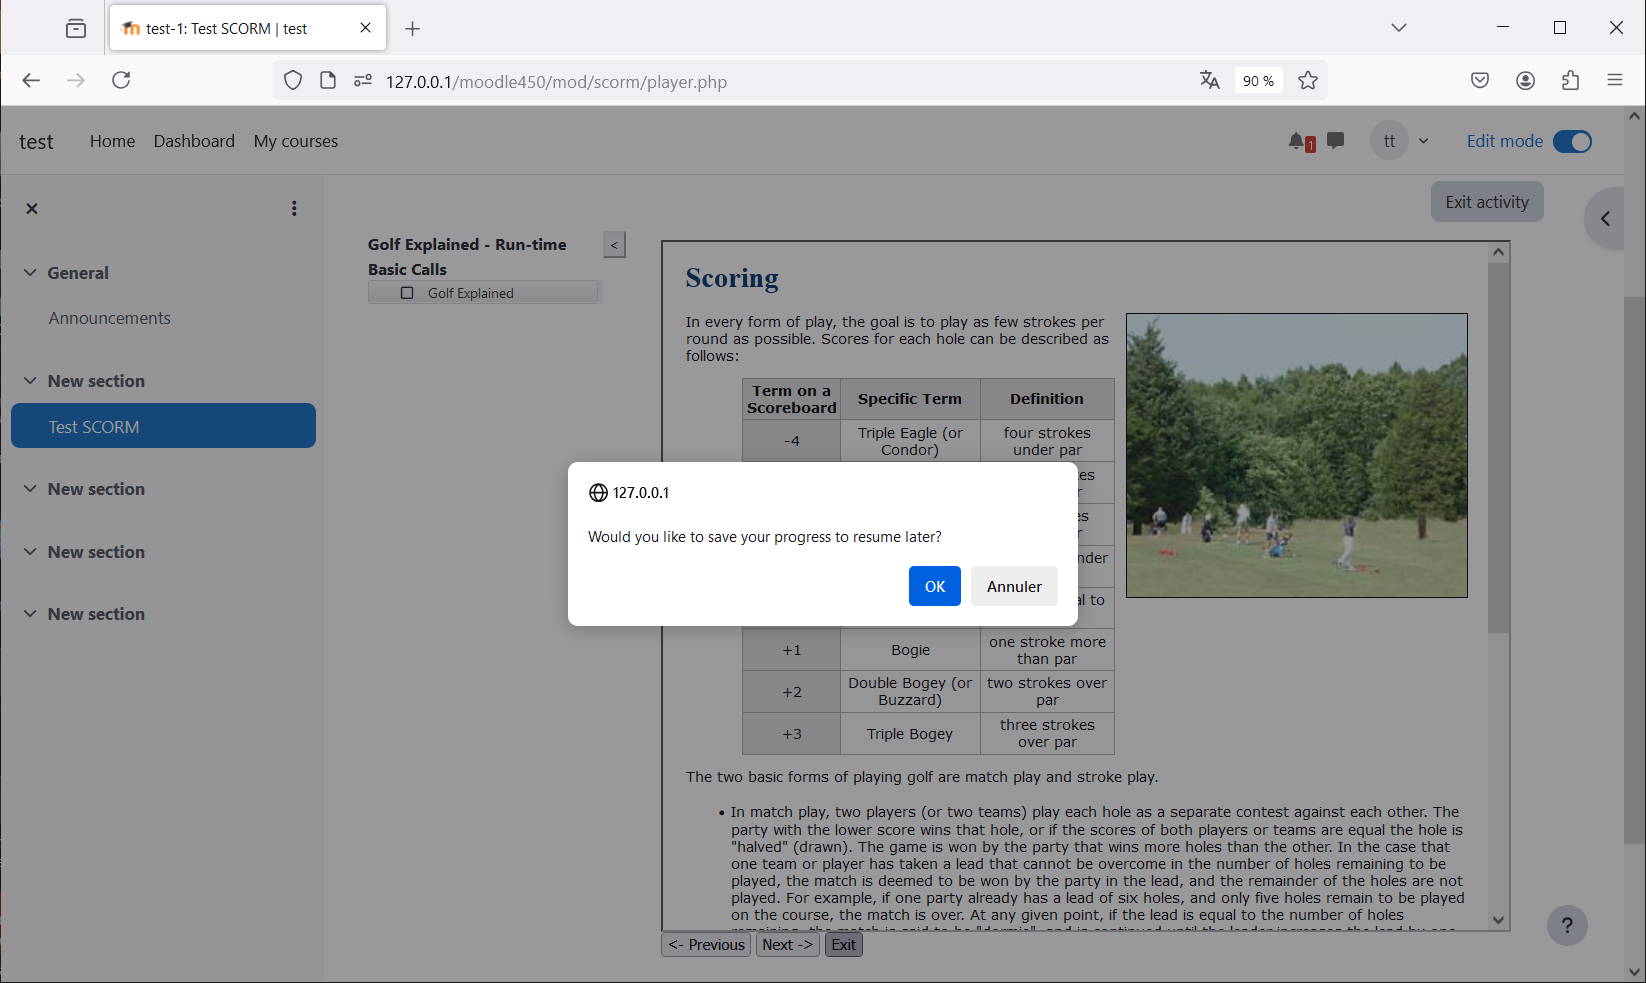
Task: Click the SCORM frame scroll up arrow
Action: tap(1498, 252)
